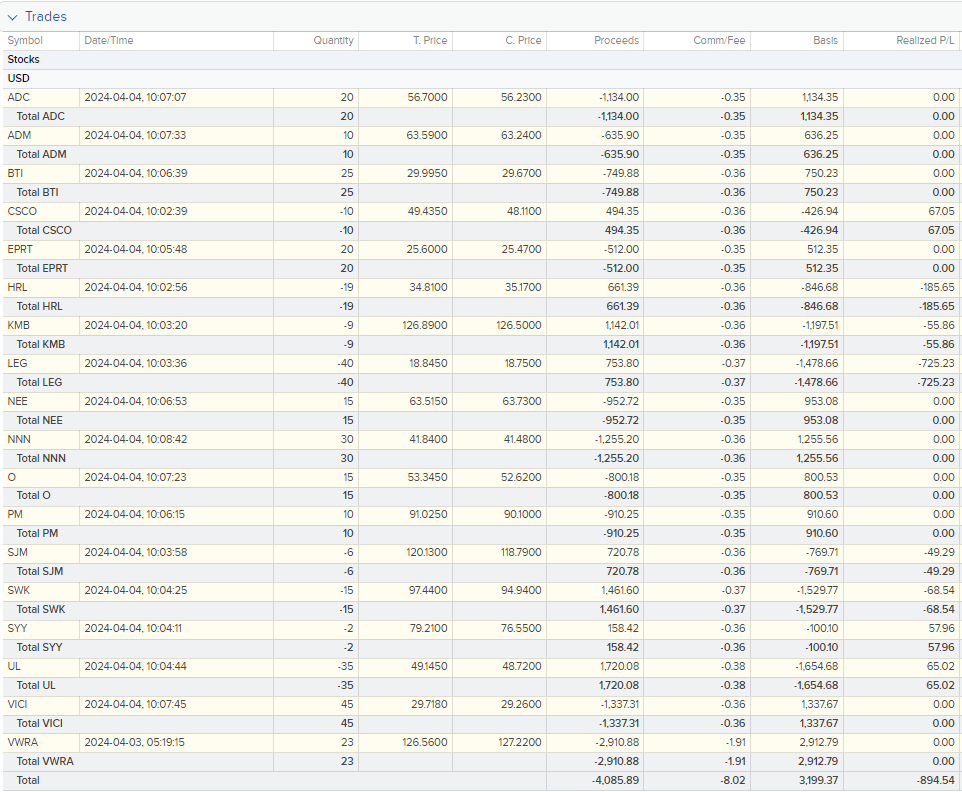Click the grand Total basis 3,199.37
962x792 pixels.
pos(817,781)
